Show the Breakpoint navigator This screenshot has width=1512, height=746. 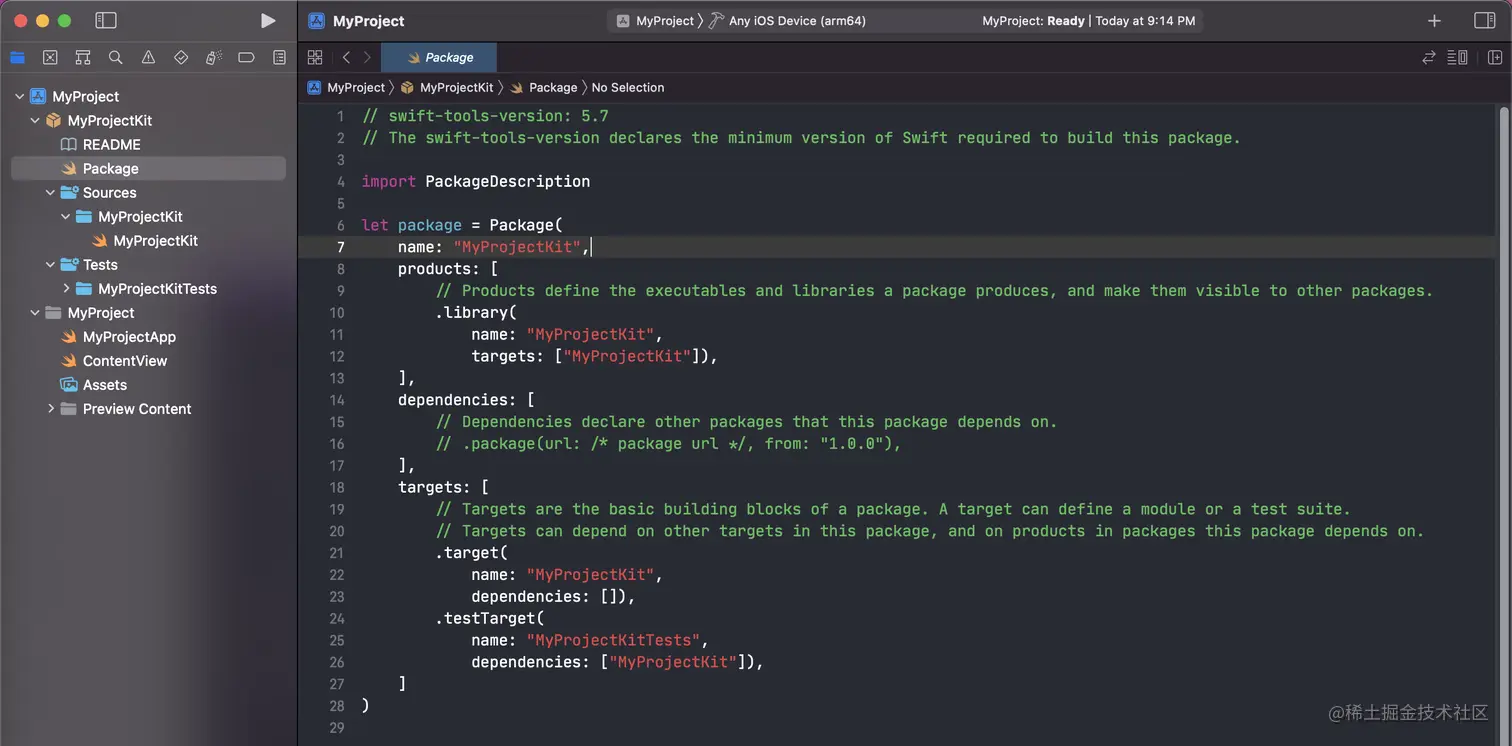(246, 58)
